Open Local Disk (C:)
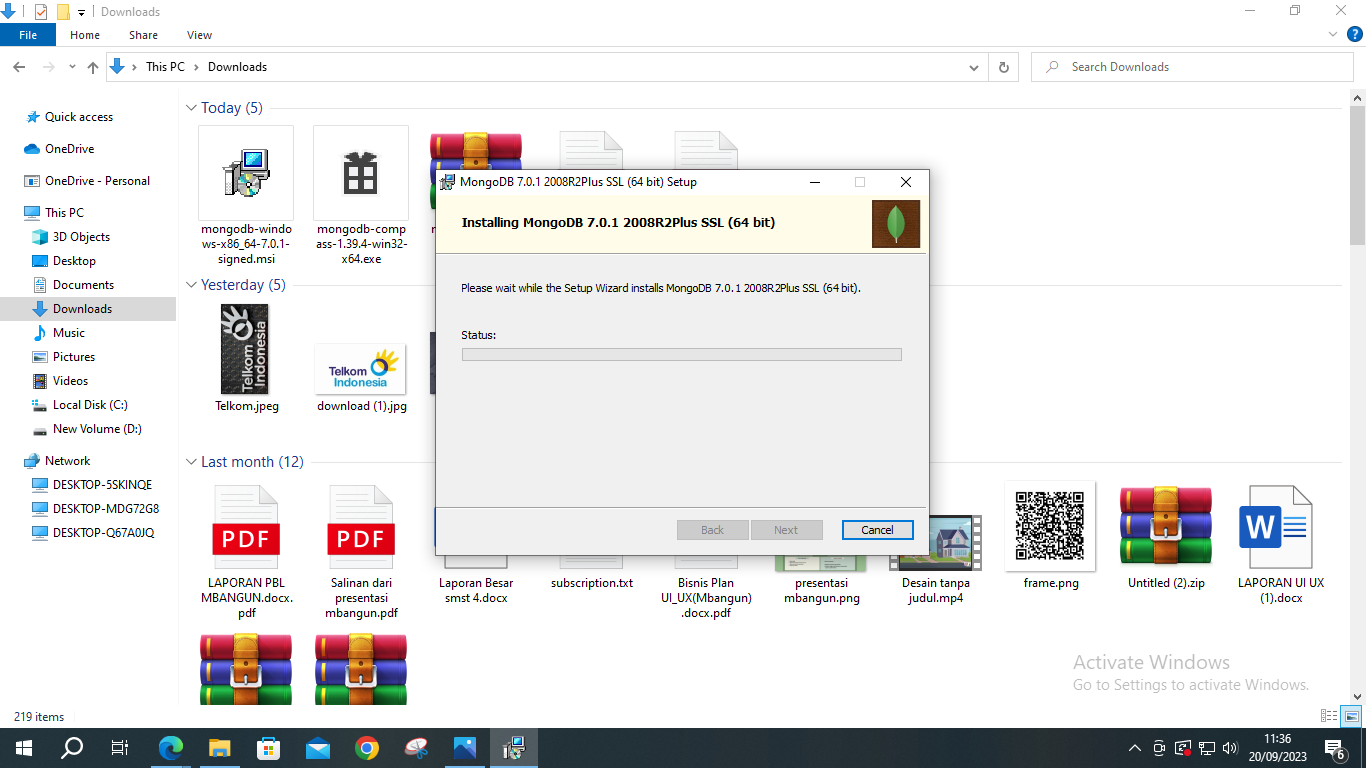 click(x=90, y=405)
